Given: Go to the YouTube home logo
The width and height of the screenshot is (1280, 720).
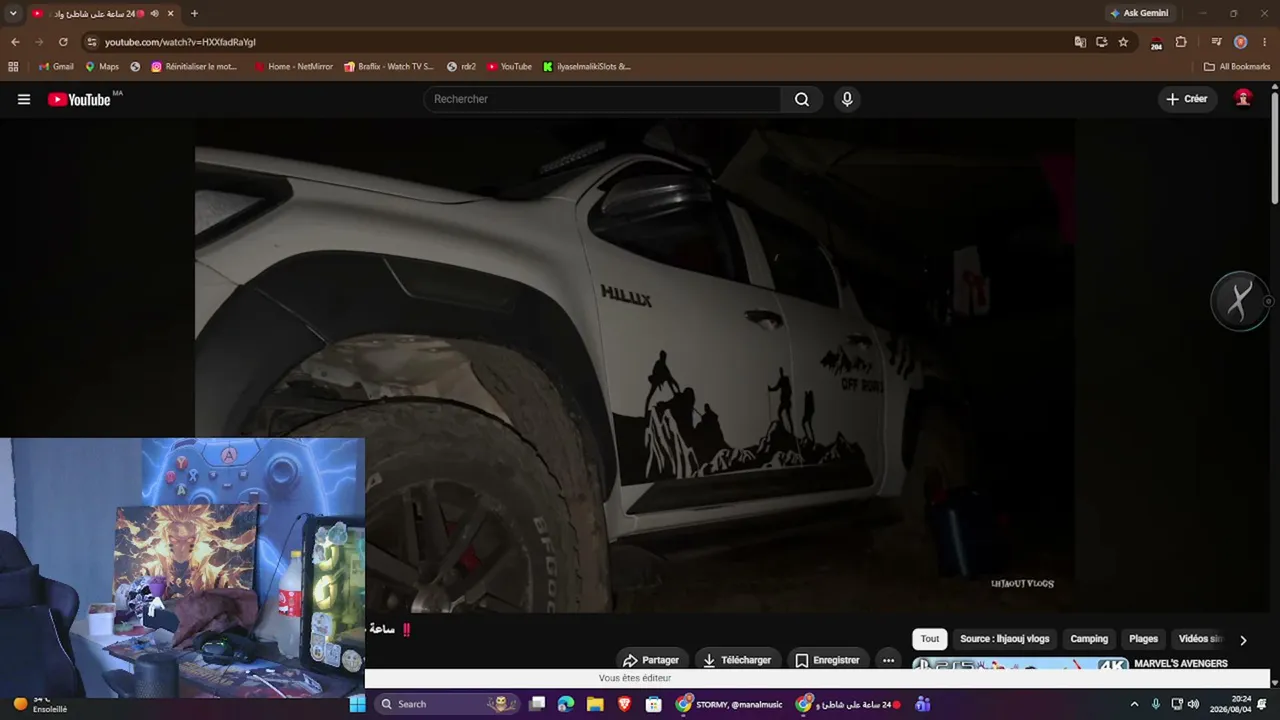Looking at the screenshot, I should point(80,99).
